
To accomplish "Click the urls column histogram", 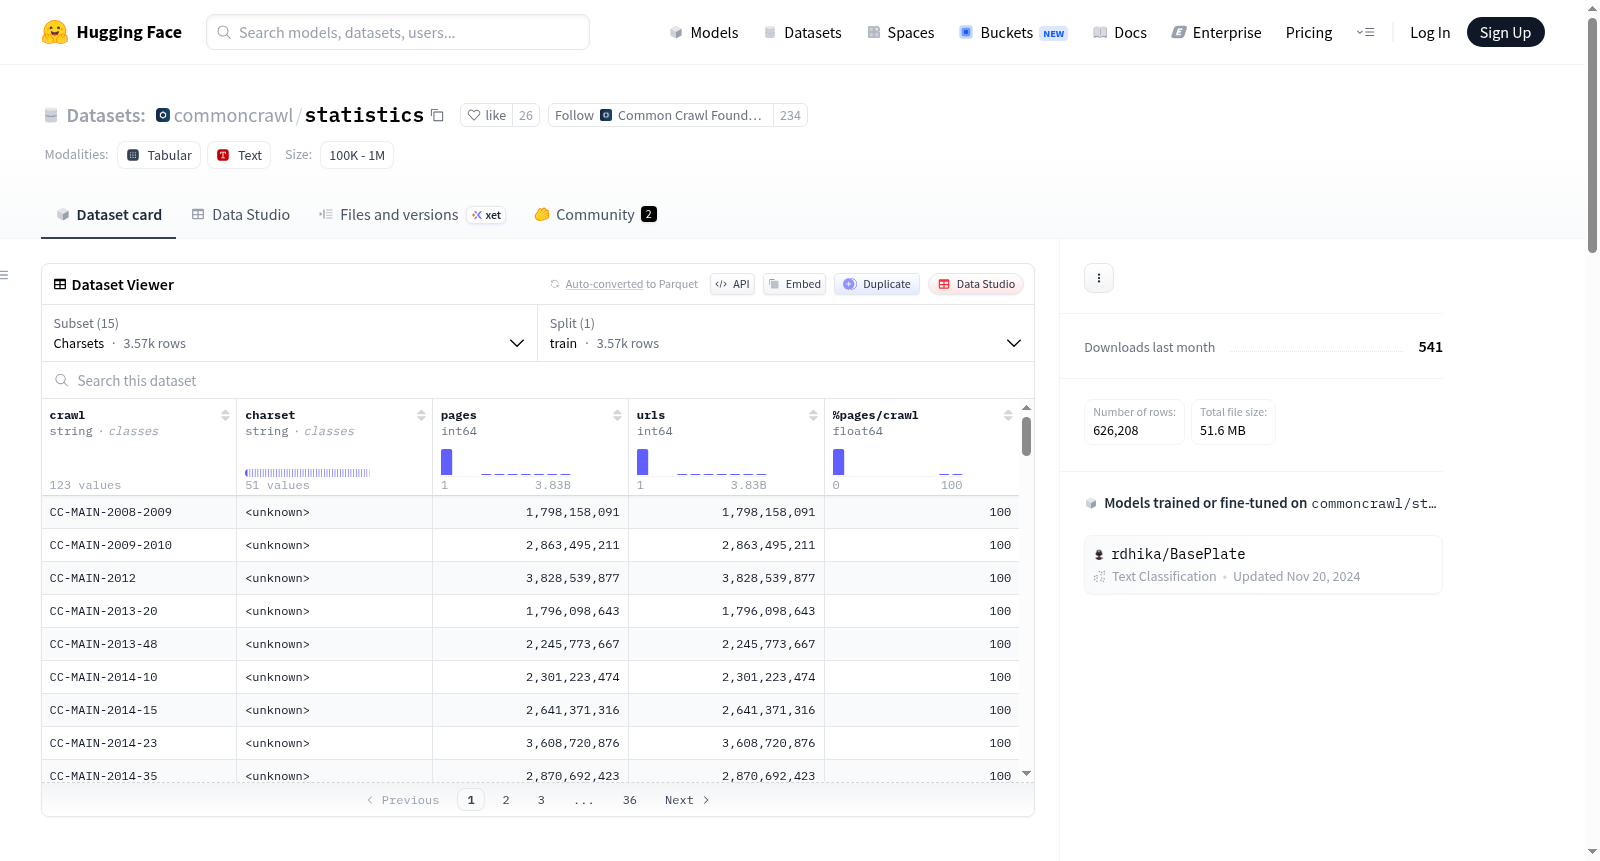I will coord(702,462).
